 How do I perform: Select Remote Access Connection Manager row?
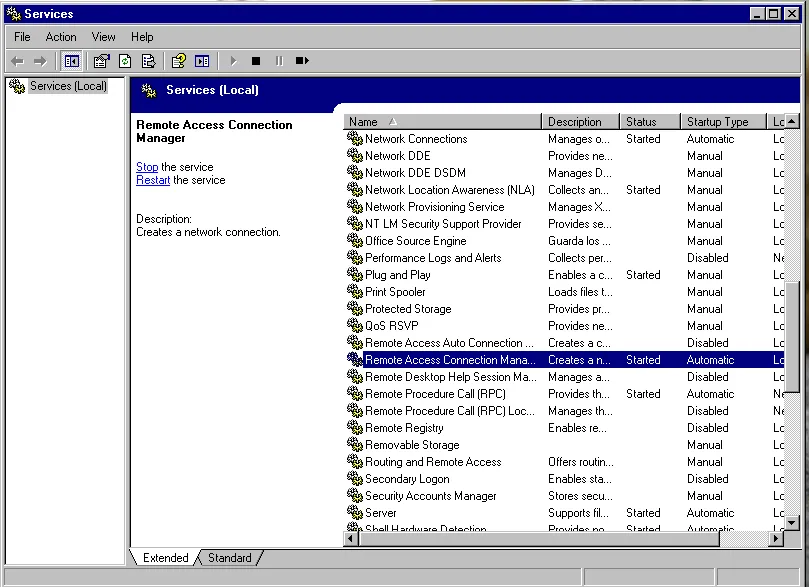[564, 360]
